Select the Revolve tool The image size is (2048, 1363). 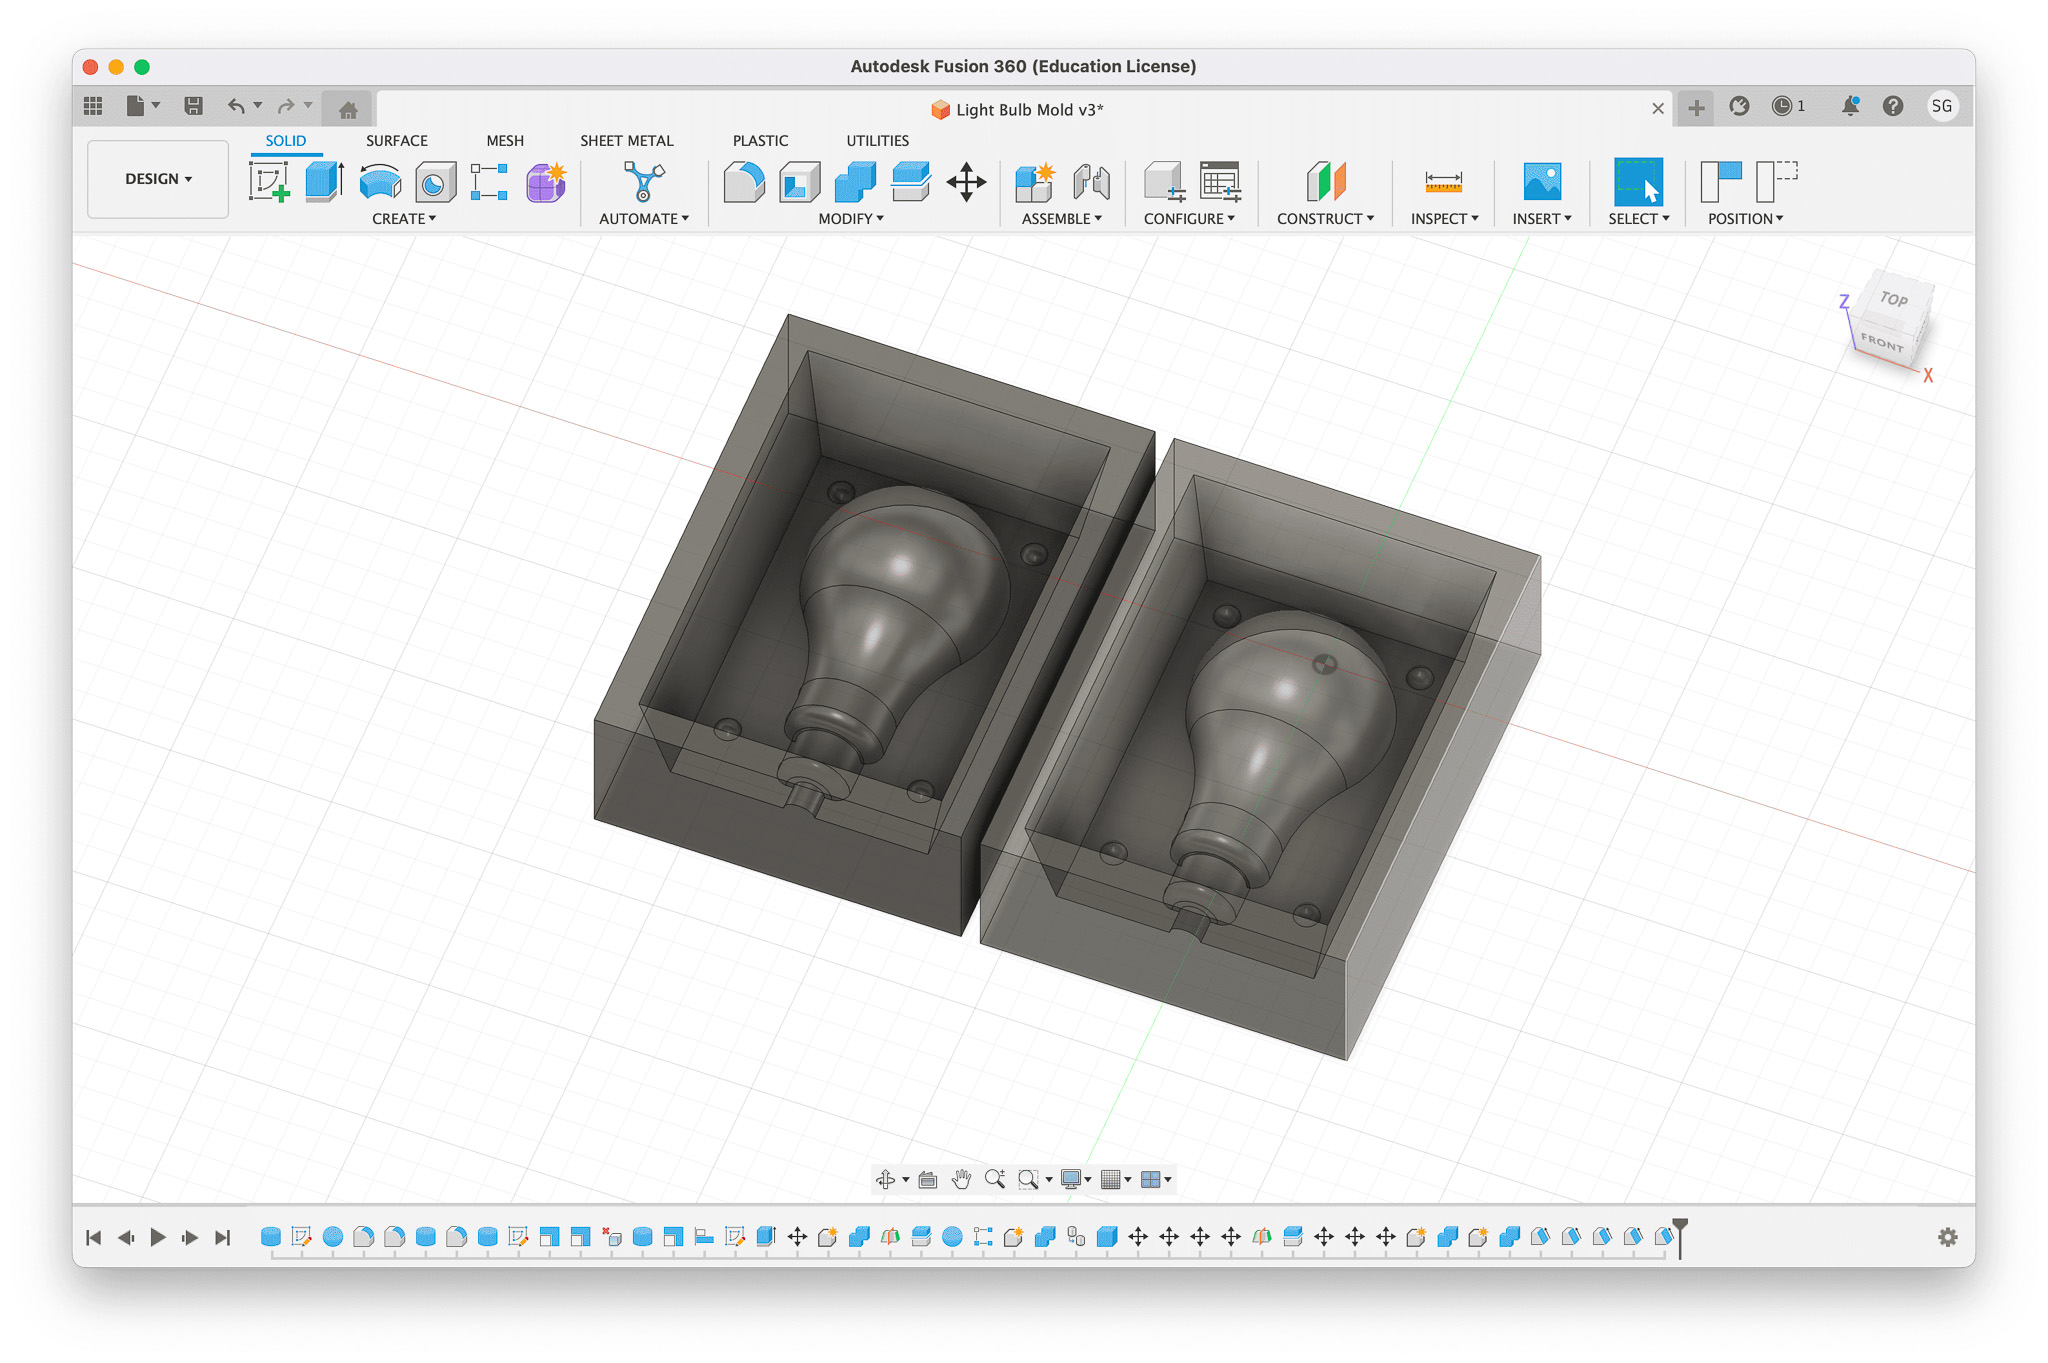click(x=380, y=182)
